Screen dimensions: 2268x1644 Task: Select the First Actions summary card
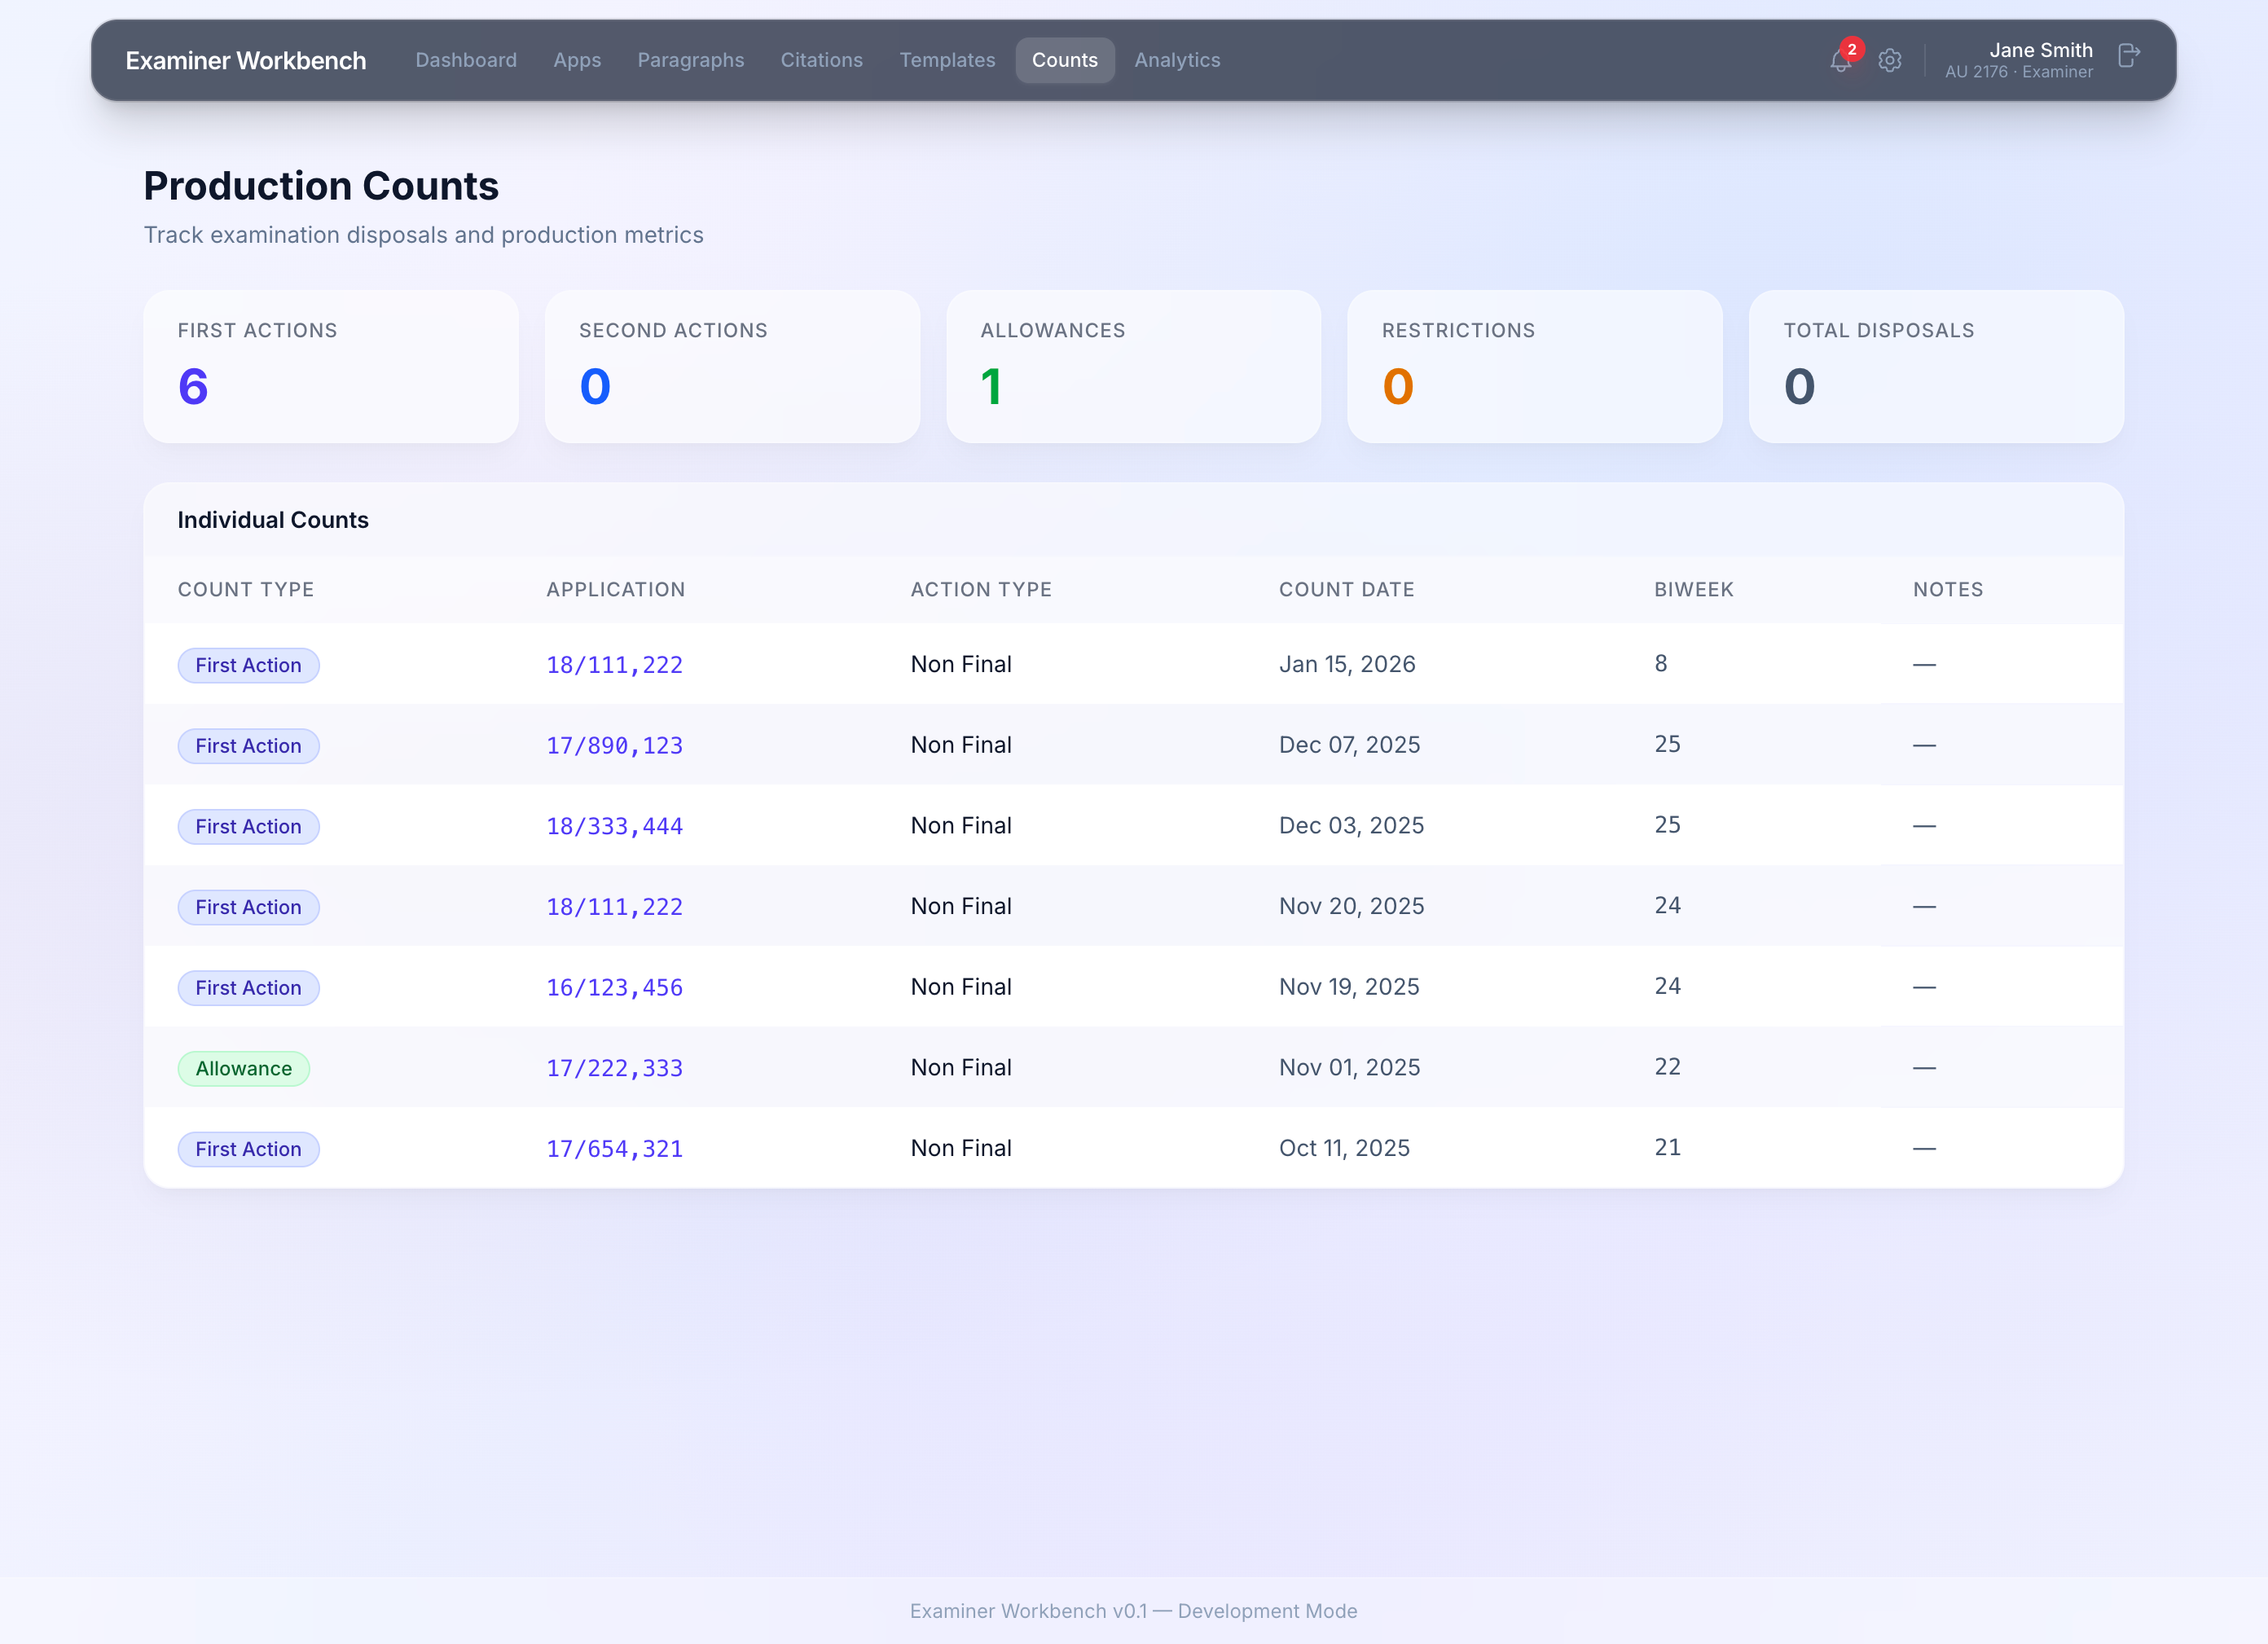point(331,366)
